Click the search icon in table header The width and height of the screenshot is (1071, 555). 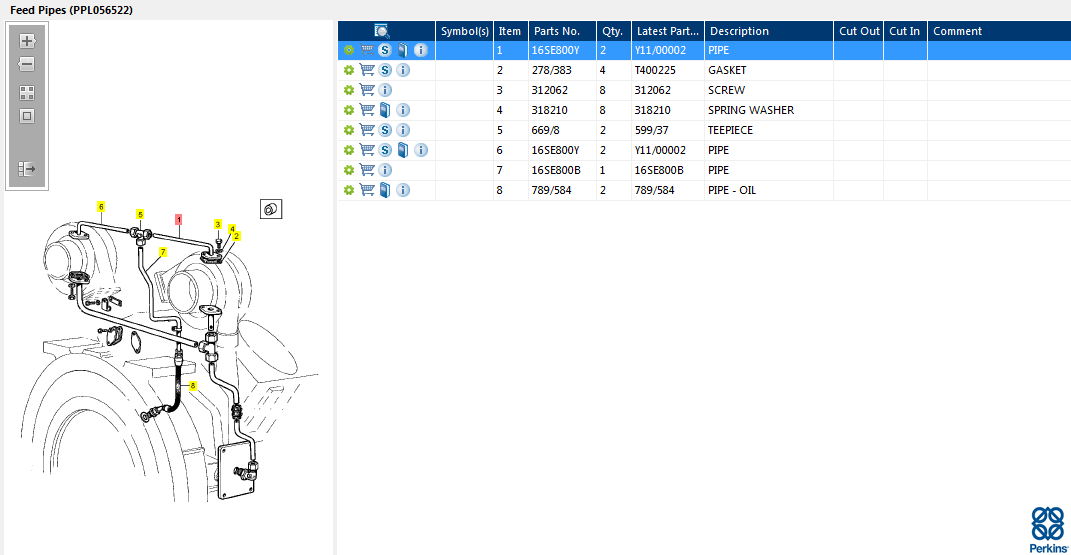[x=382, y=31]
